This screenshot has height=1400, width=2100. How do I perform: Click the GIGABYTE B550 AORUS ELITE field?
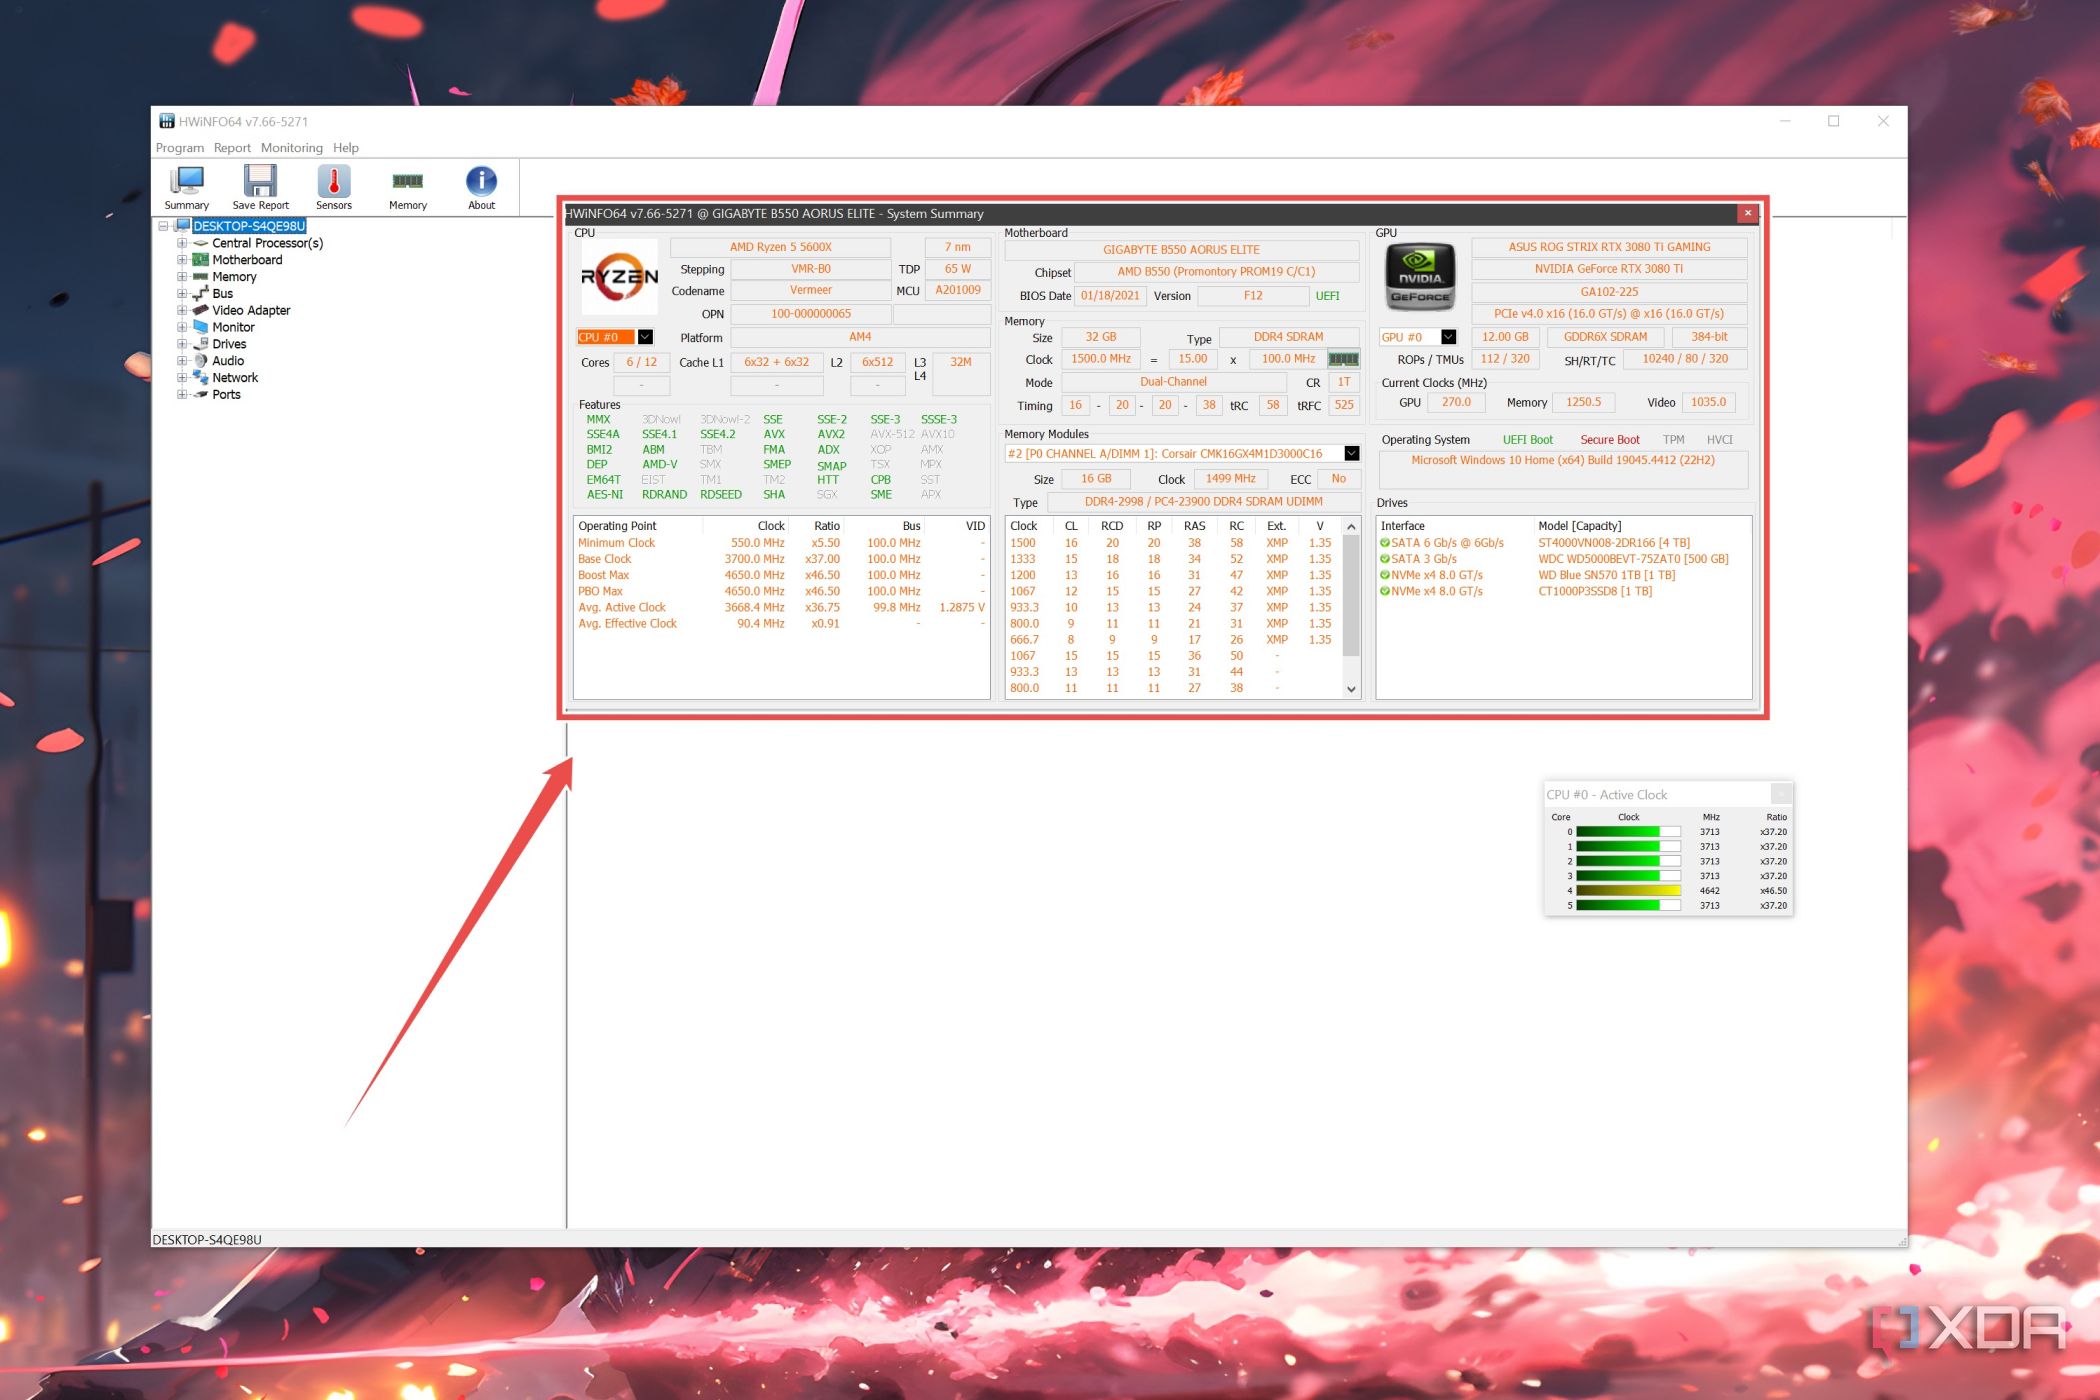coord(1181,250)
